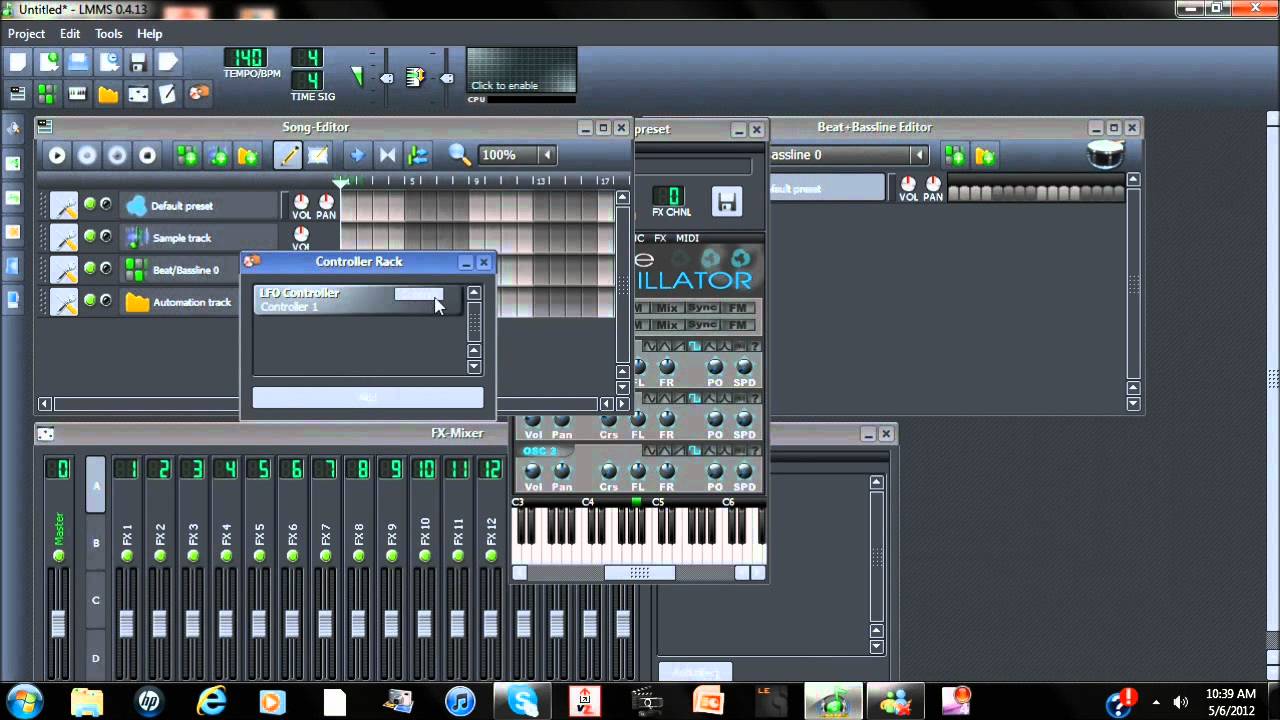Show Beat+Bassline Editor toolbar icon
Screen dimensions: 1280x720
tap(48, 94)
